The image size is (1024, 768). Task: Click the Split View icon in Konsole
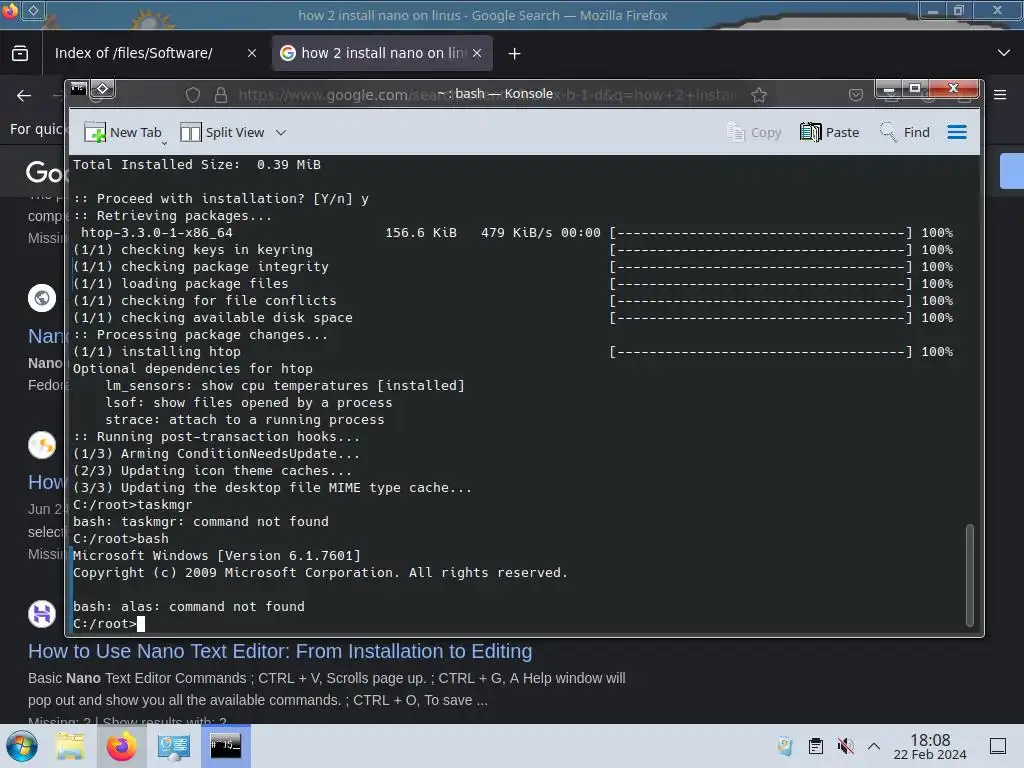coord(191,133)
